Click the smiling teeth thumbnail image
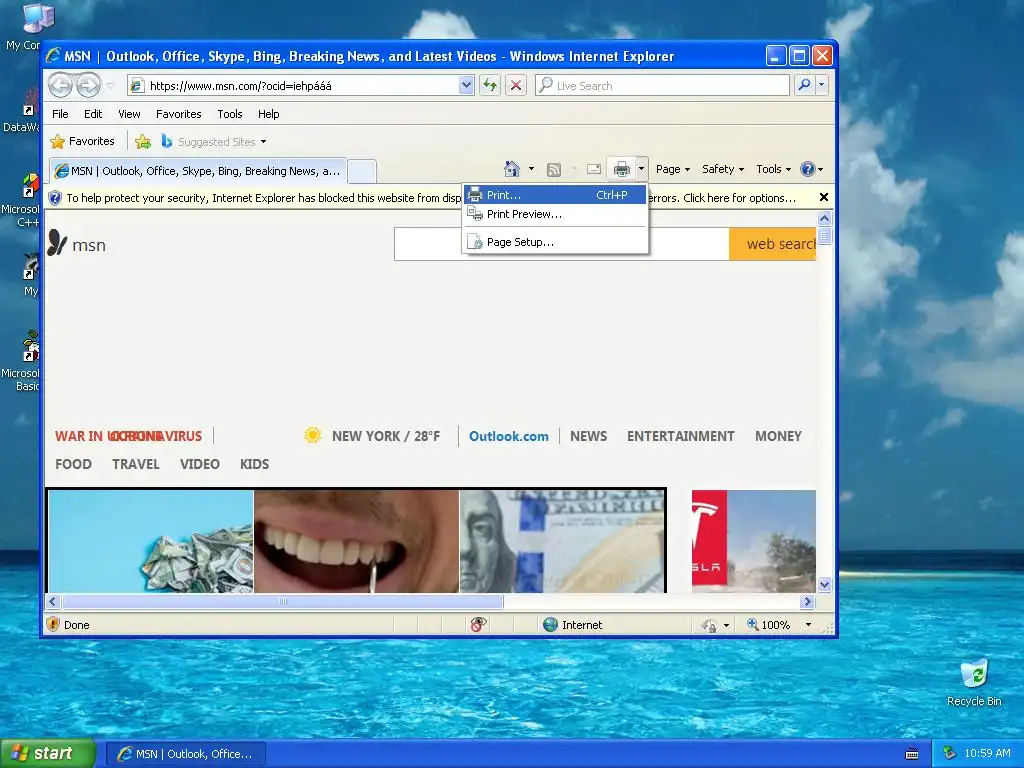Image resolution: width=1024 pixels, height=768 pixels. [x=357, y=541]
